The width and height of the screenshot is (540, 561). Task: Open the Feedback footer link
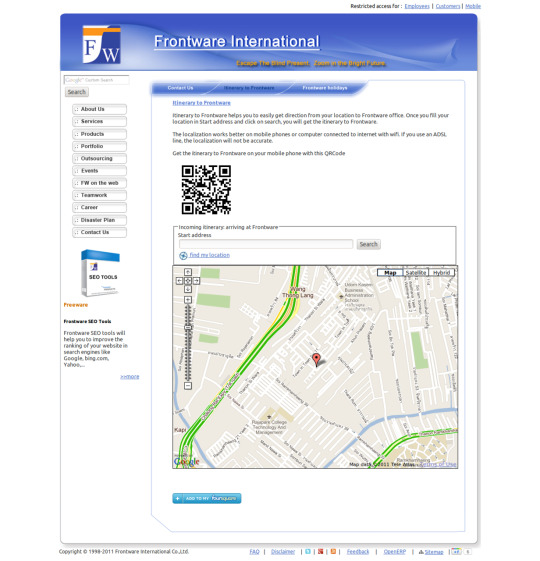click(358, 552)
